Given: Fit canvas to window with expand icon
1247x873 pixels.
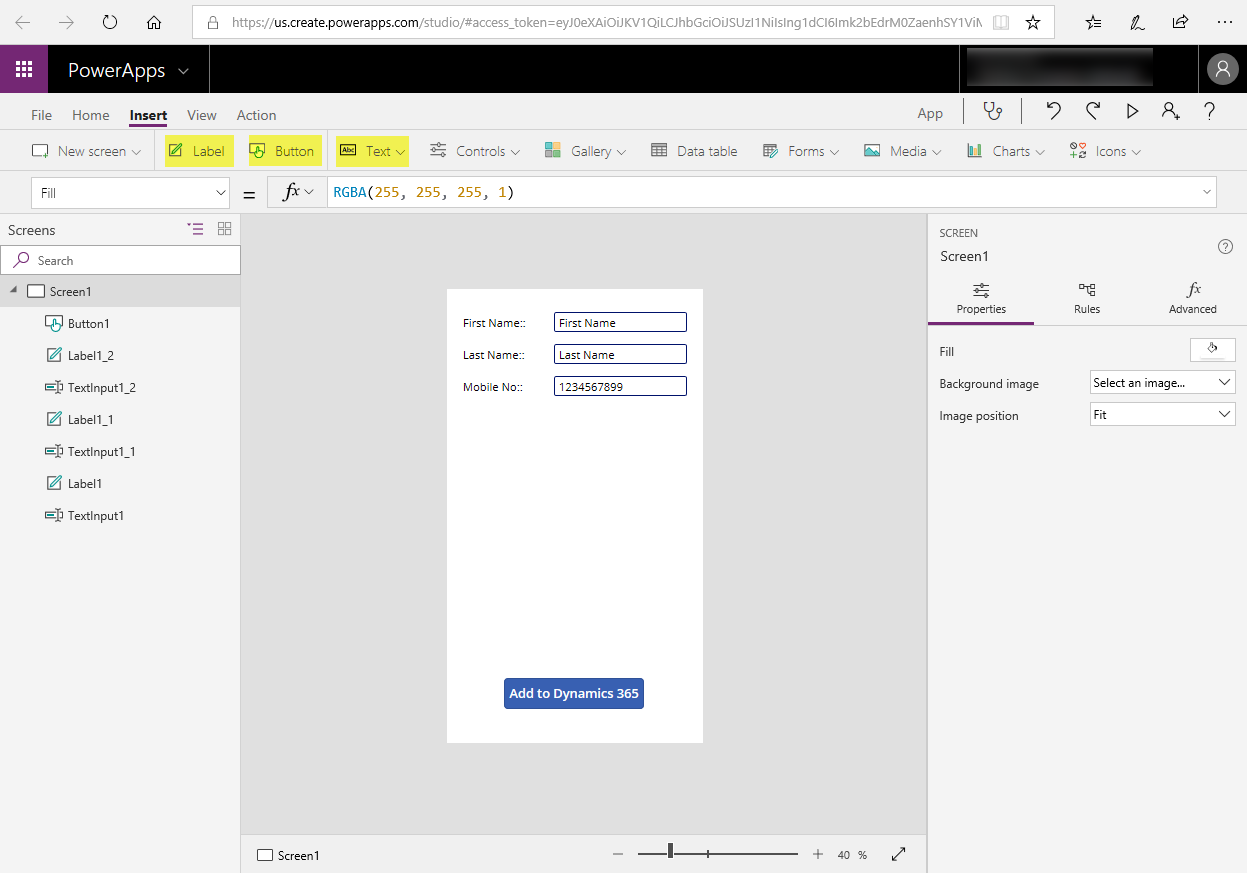Looking at the screenshot, I should 898,854.
